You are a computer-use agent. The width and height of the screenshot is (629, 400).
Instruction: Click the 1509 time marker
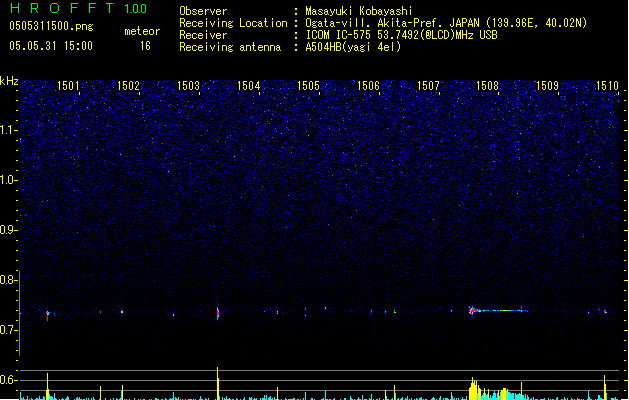pyautogui.click(x=548, y=86)
